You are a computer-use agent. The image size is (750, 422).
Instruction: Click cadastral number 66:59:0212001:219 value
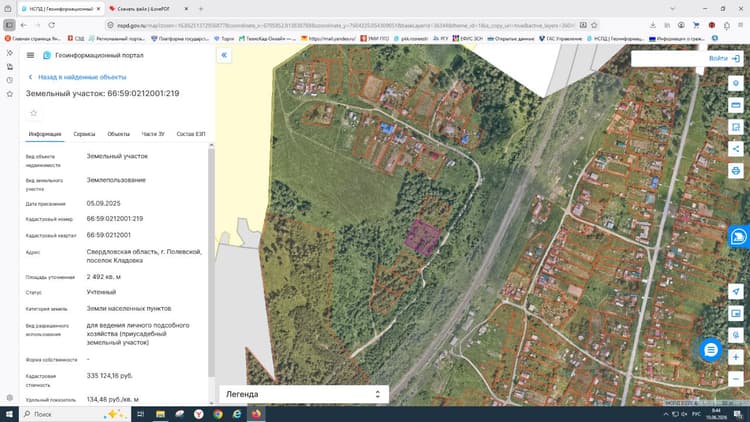[x=115, y=219]
